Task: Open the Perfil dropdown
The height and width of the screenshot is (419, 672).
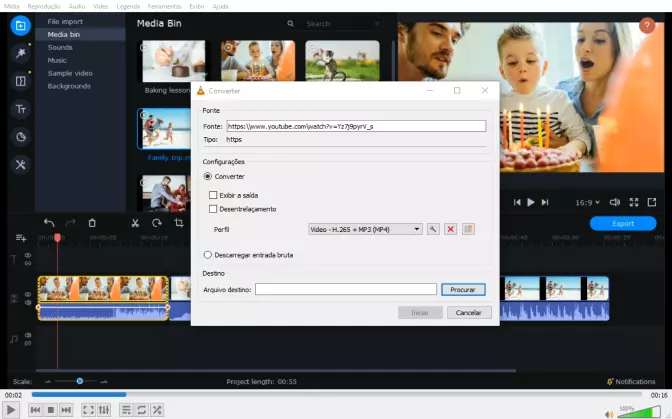Action: click(x=365, y=229)
